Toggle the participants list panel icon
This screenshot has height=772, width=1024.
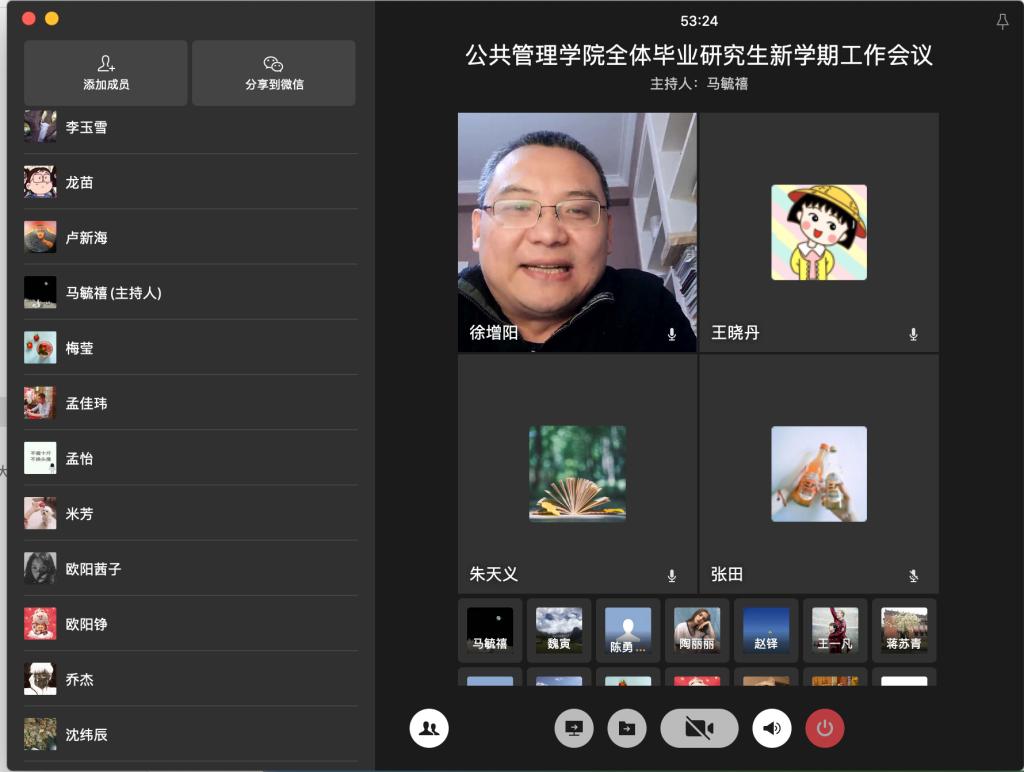coord(429,728)
